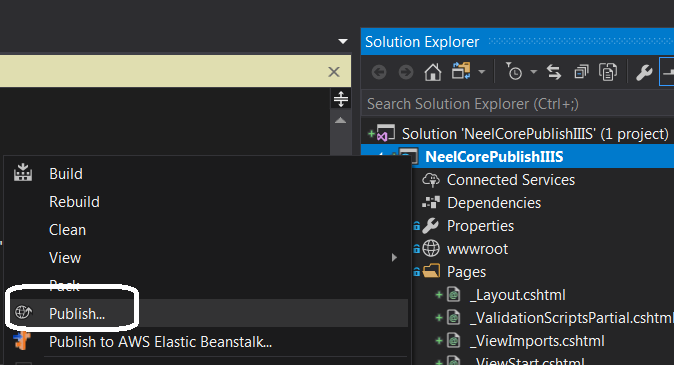Viewport: 674px width, 365px height.
Task: Open Properties wrench icon in toolbar
Action: 644,72
